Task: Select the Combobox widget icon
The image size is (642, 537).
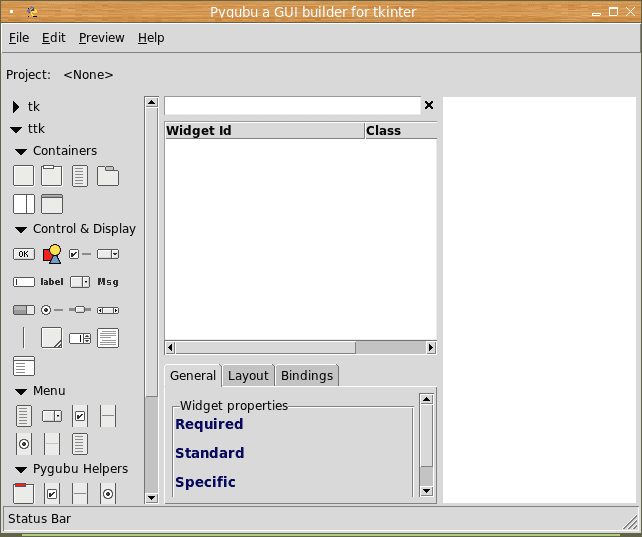Action: click(x=108, y=254)
